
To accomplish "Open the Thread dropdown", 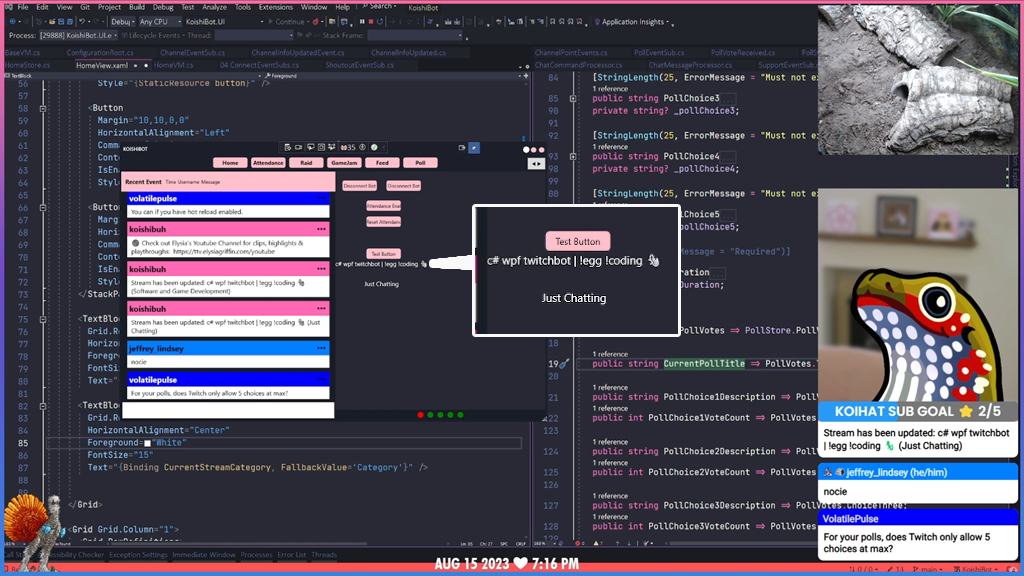I will pos(254,35).
